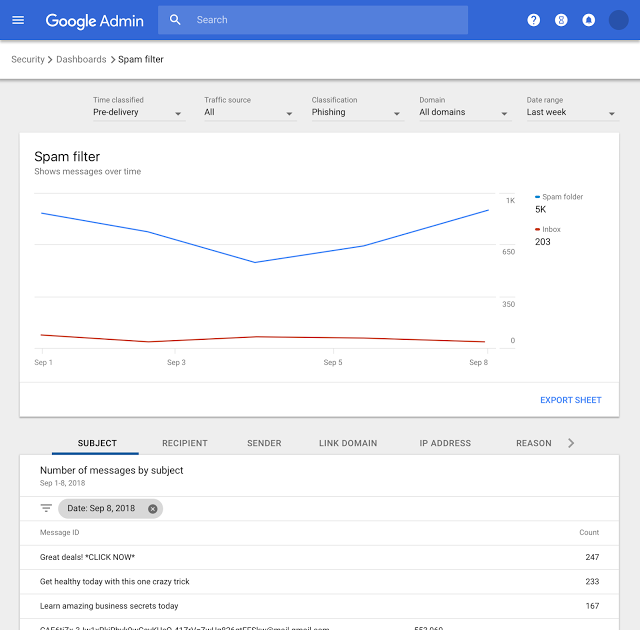Screen dimensions: 640x630
Task: Change the Classification dropdown from Phishing
Action: (356, 113)
